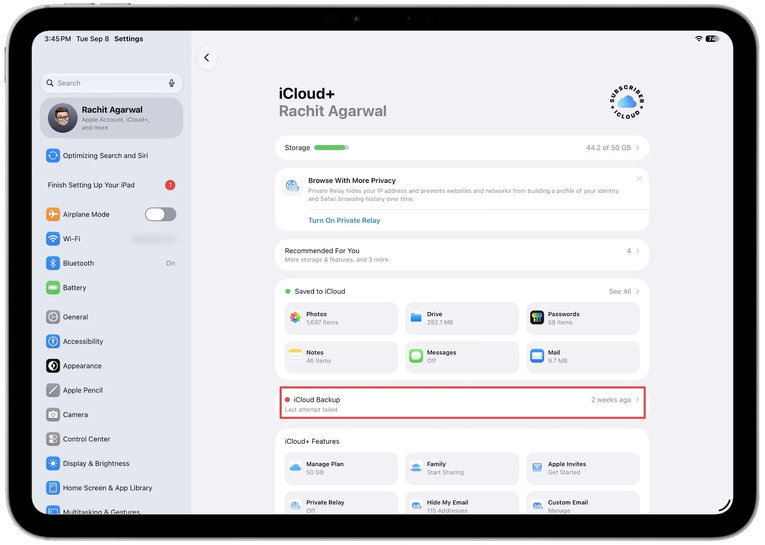The width and height of the screenshot is (765, 545).
Task: Open Recommended For You row
Action: coord(462,255)
